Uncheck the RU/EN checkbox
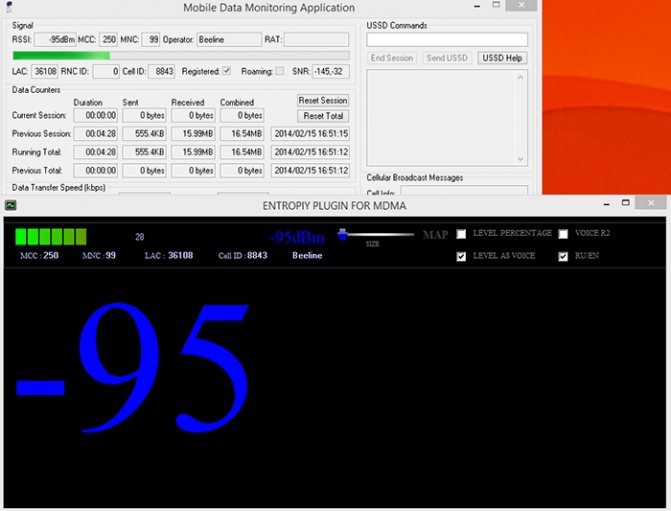 [x=563, y=256]
